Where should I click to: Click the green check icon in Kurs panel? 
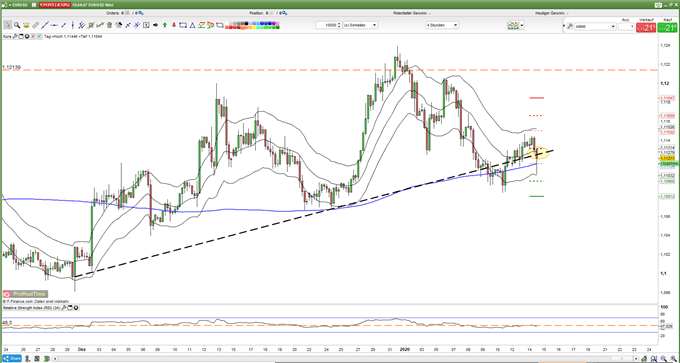(39, 36)
